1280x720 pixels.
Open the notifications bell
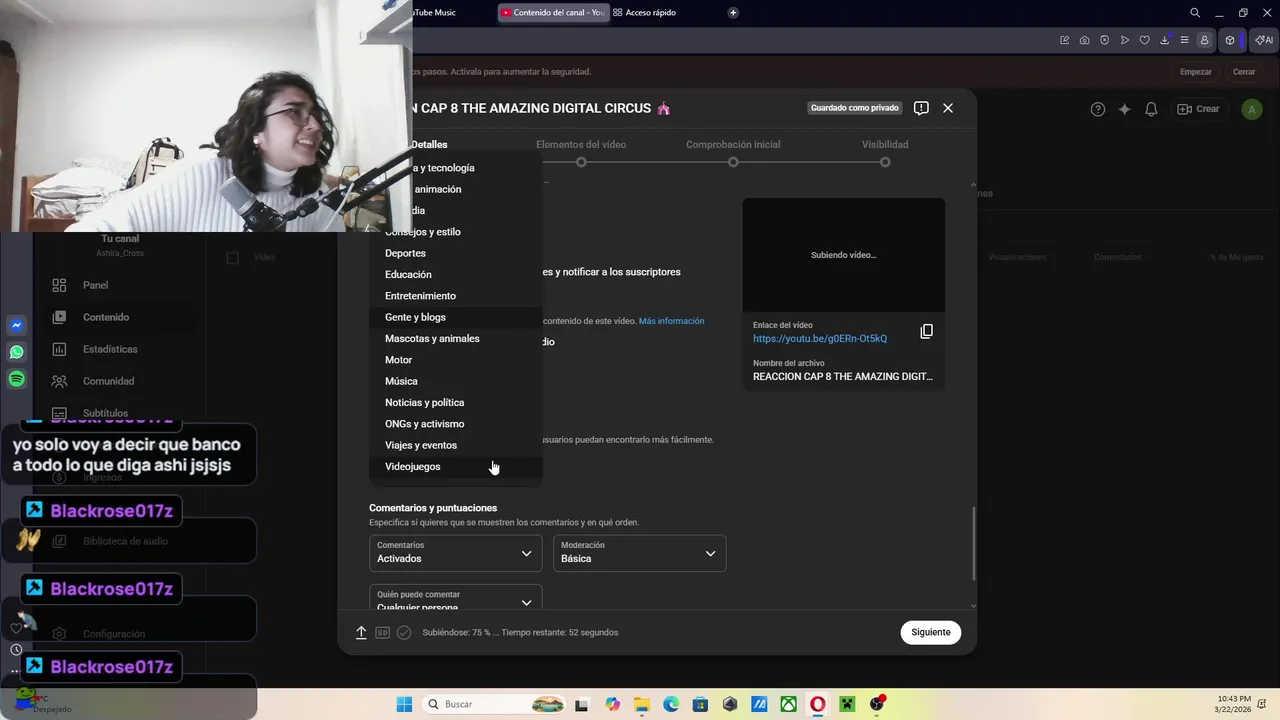click(x=1151, y=109)
